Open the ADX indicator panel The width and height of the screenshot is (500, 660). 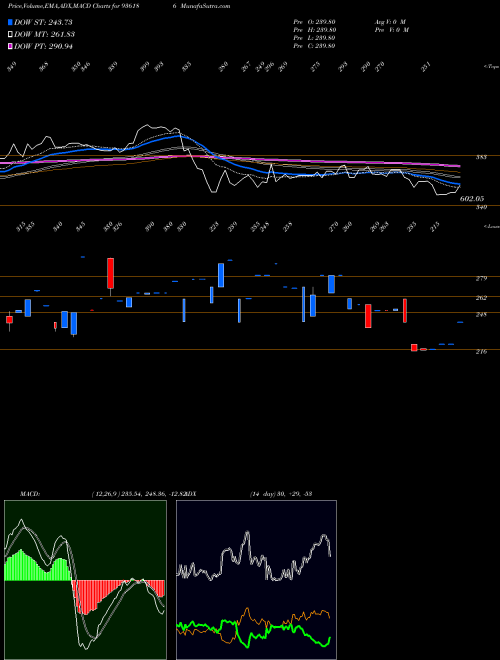(256, 580)
